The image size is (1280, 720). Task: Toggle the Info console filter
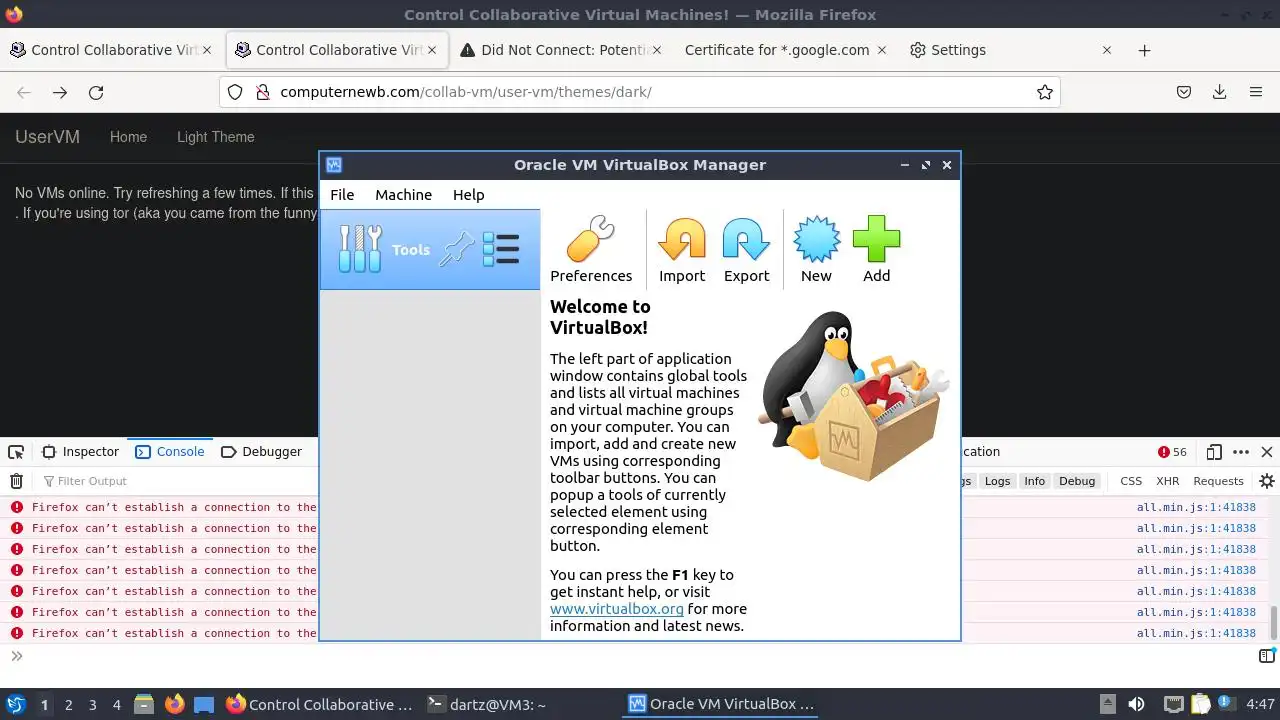1034,481
